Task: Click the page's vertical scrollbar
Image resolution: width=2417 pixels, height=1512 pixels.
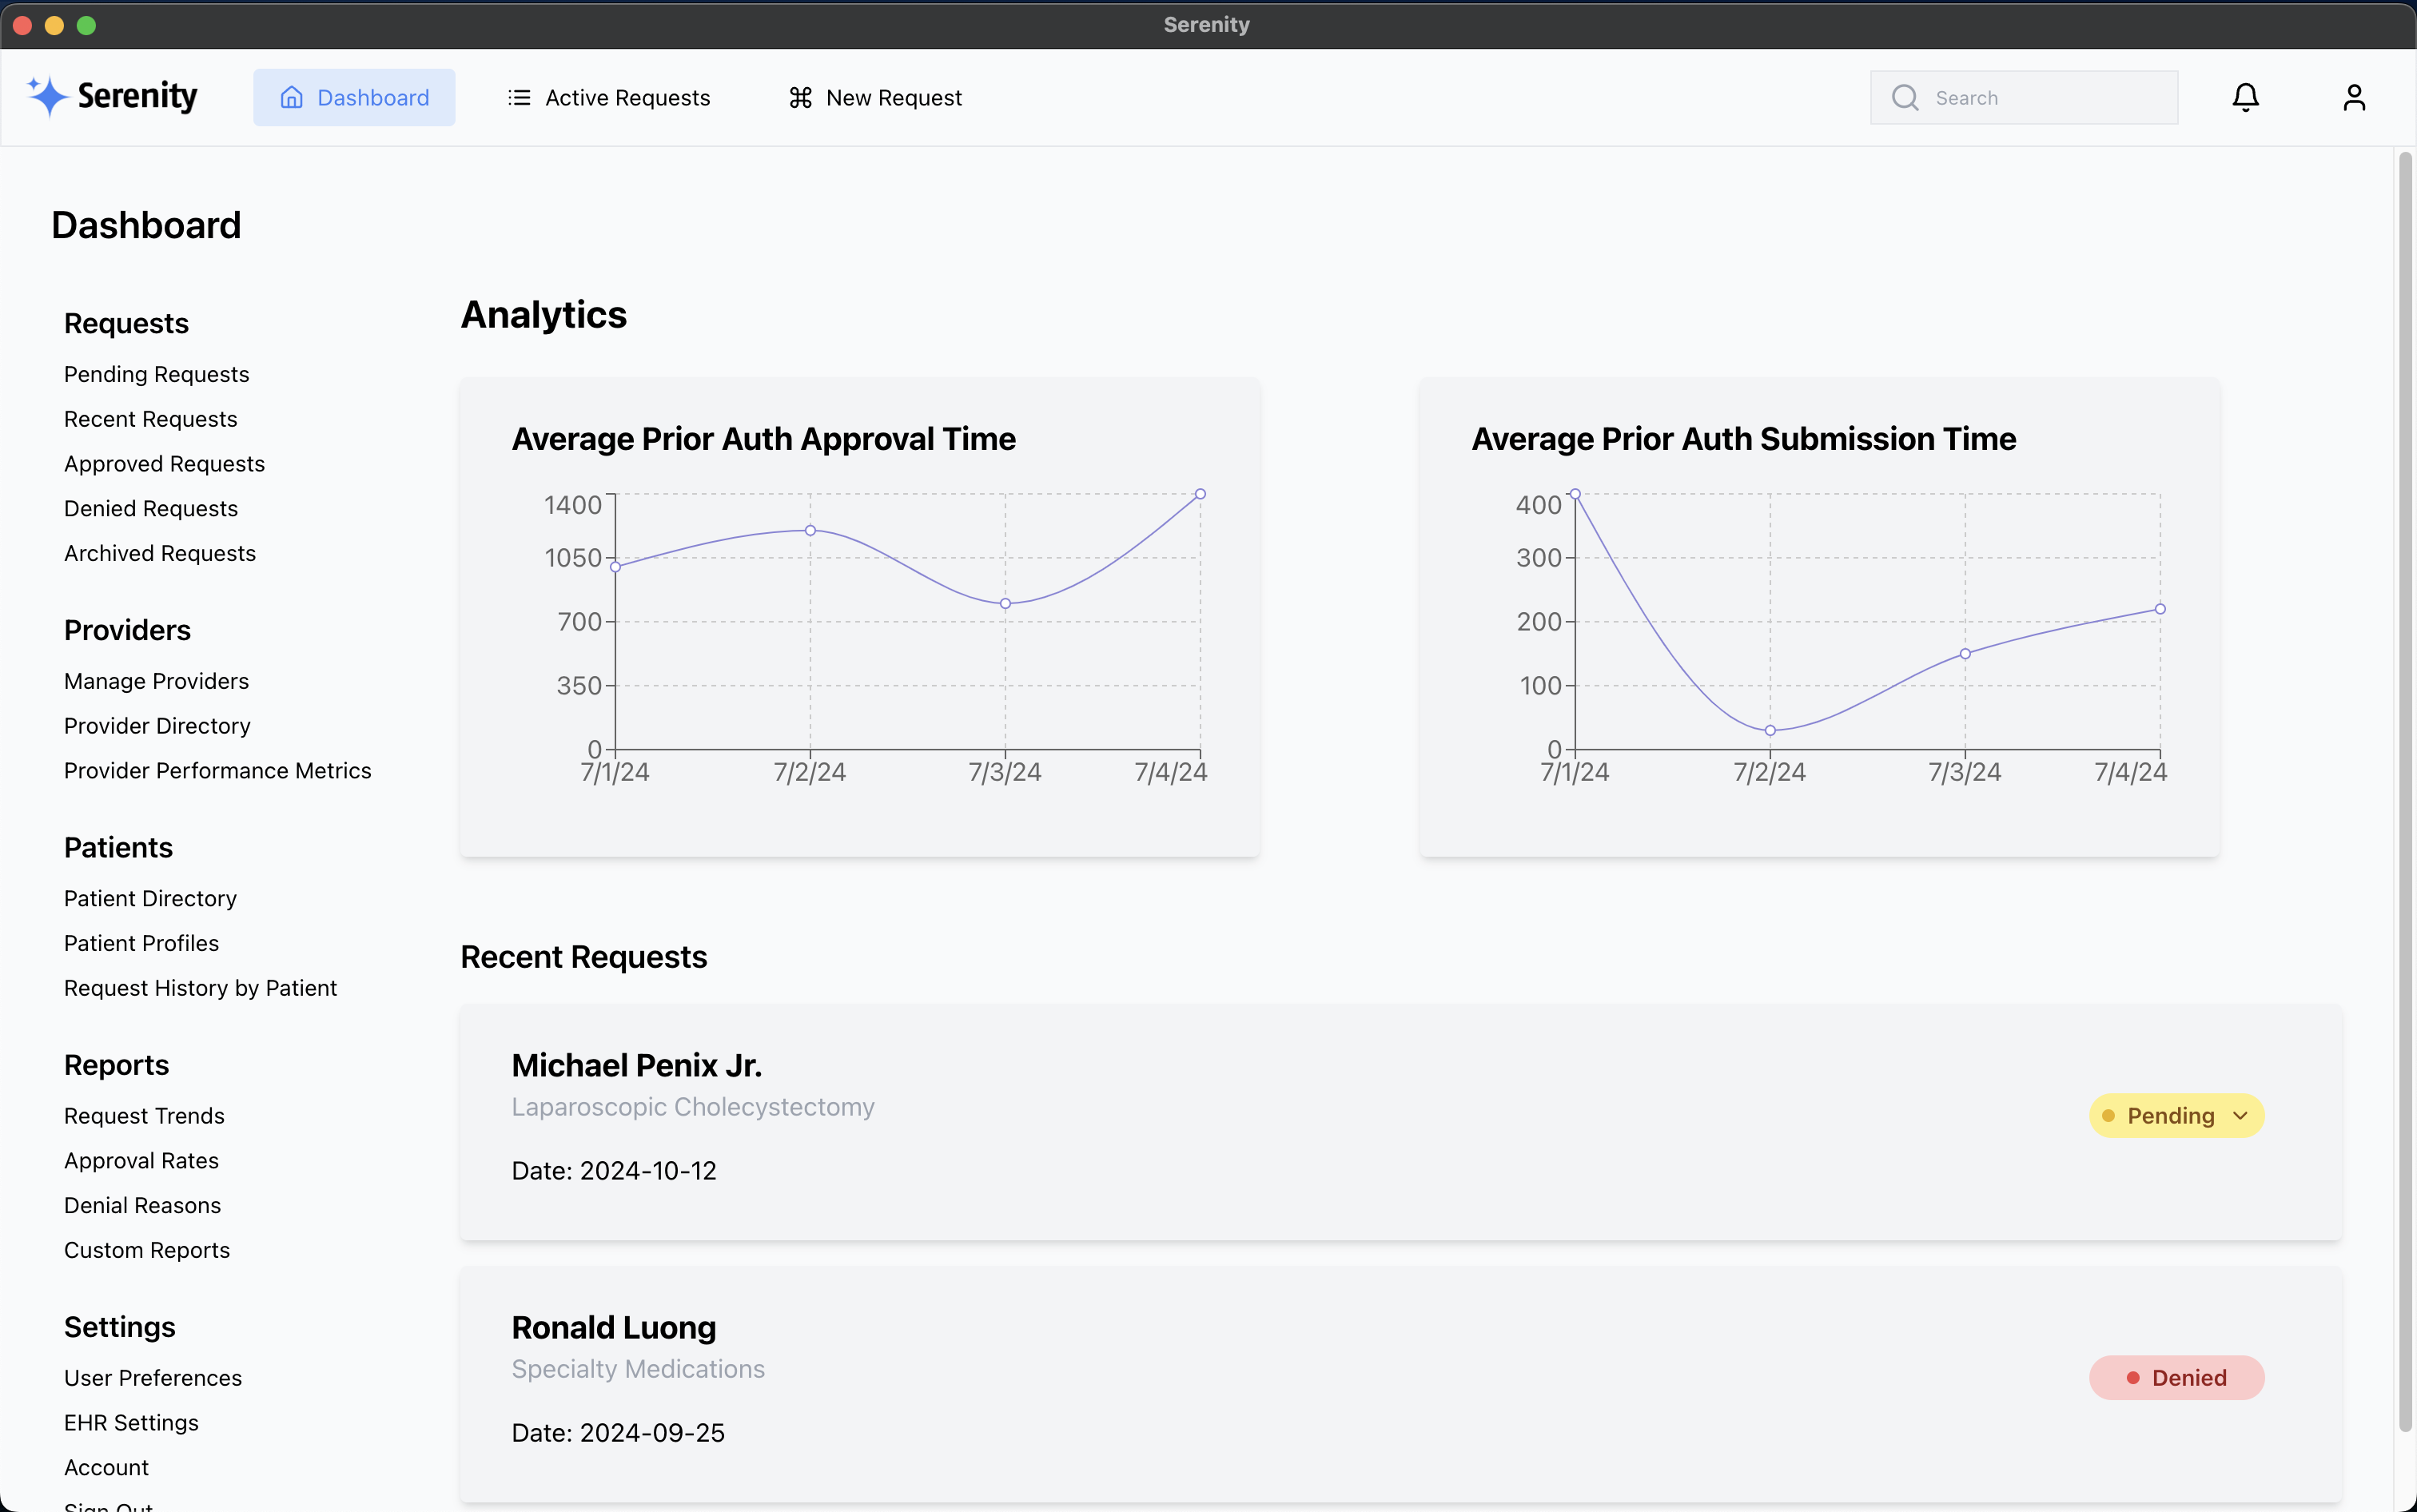Action: (x=2405, y=790)
